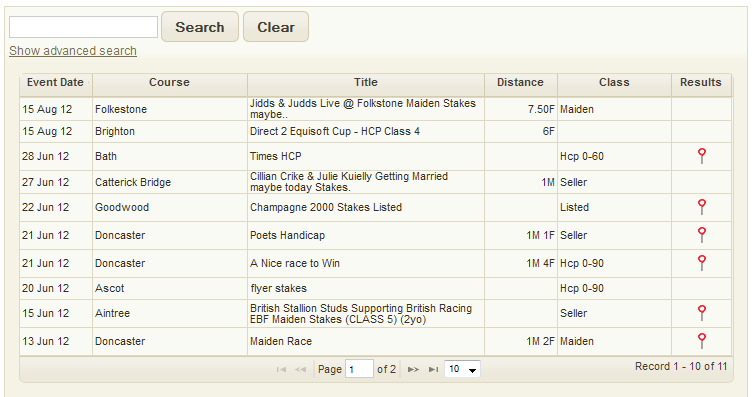Viewport: 752px width, 397px height.
Task: Go to first page of records
Action: point(282,369)
